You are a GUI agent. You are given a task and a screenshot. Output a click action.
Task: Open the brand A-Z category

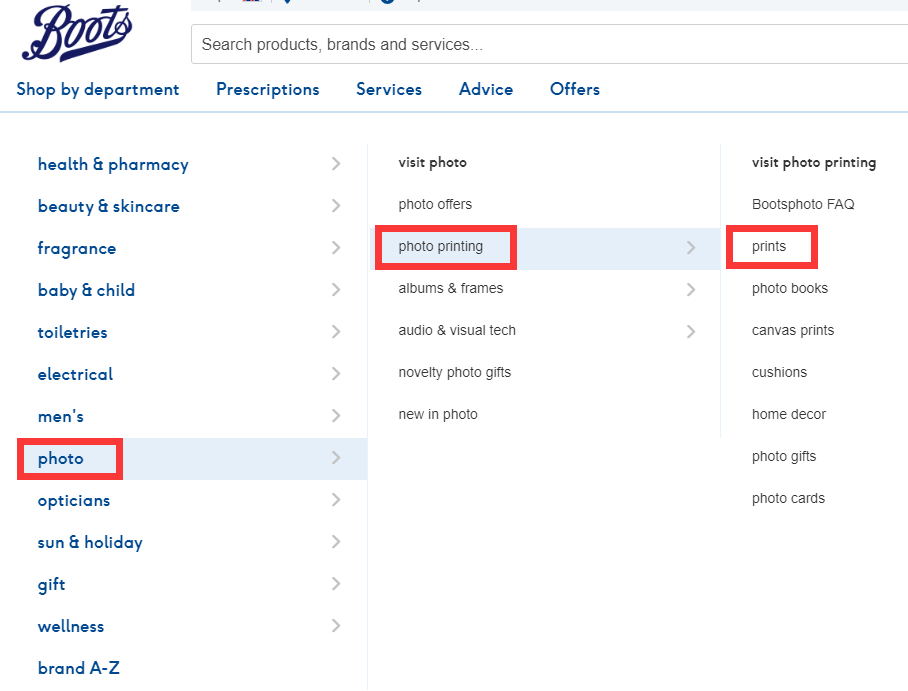[79, 669]
